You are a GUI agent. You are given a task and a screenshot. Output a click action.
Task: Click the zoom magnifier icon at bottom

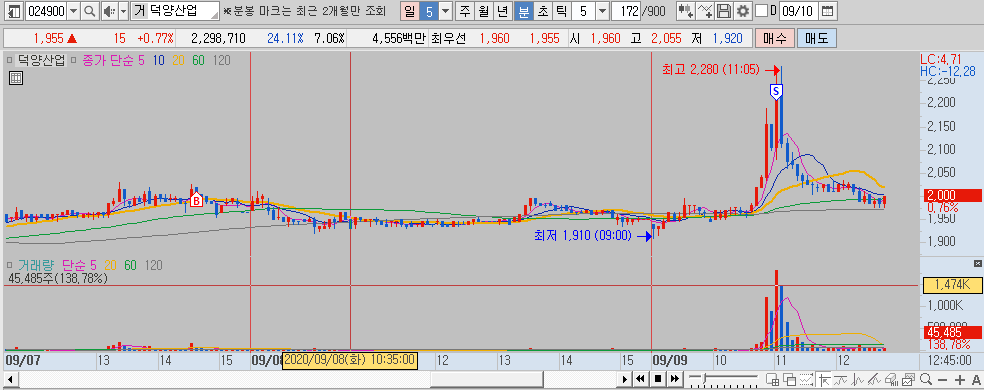click(x=926, y=379)
